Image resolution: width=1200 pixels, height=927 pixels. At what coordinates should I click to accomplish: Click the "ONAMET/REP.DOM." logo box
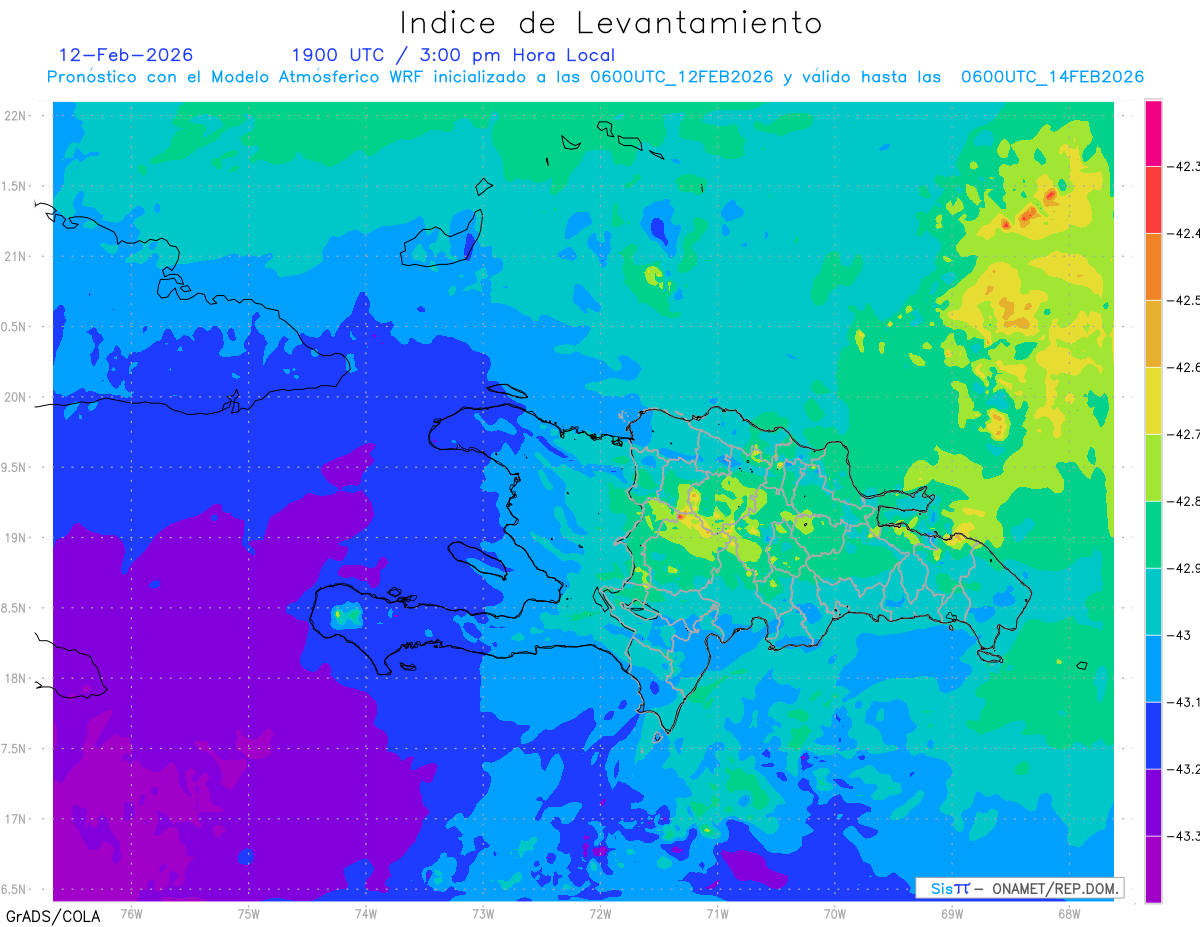tap(1019, 888)
